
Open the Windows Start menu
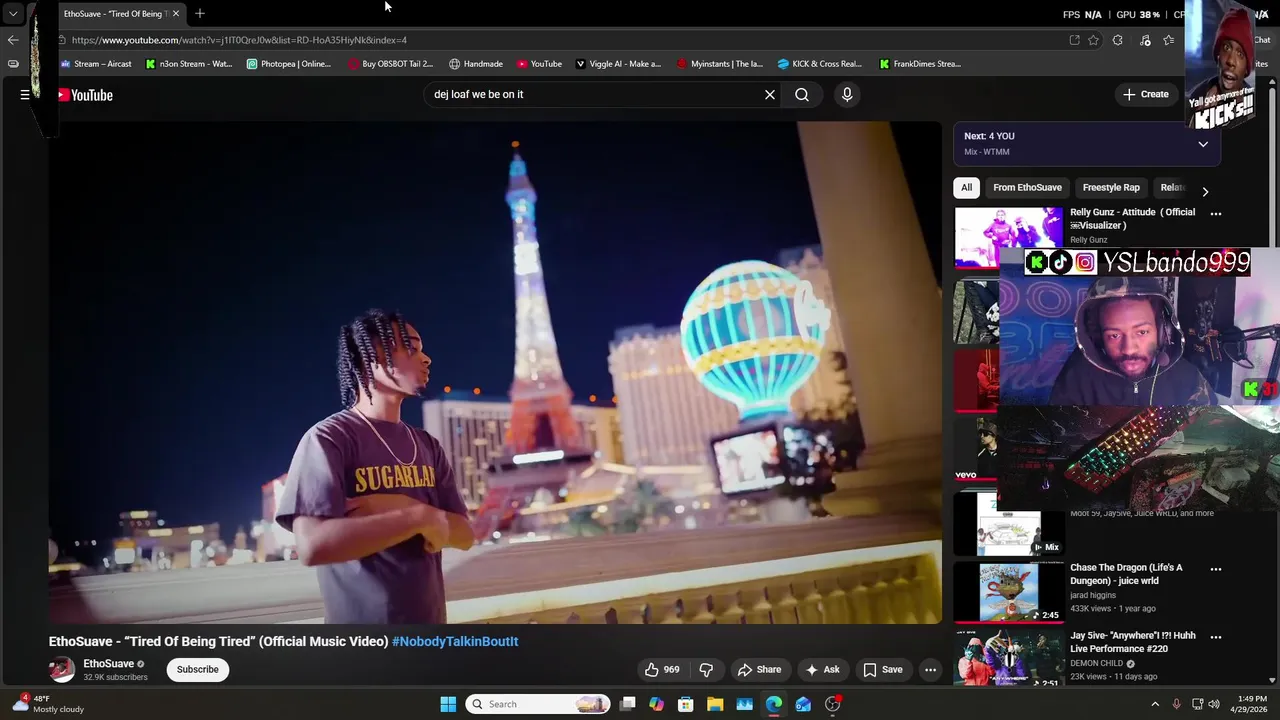click(x=448, y=704)
